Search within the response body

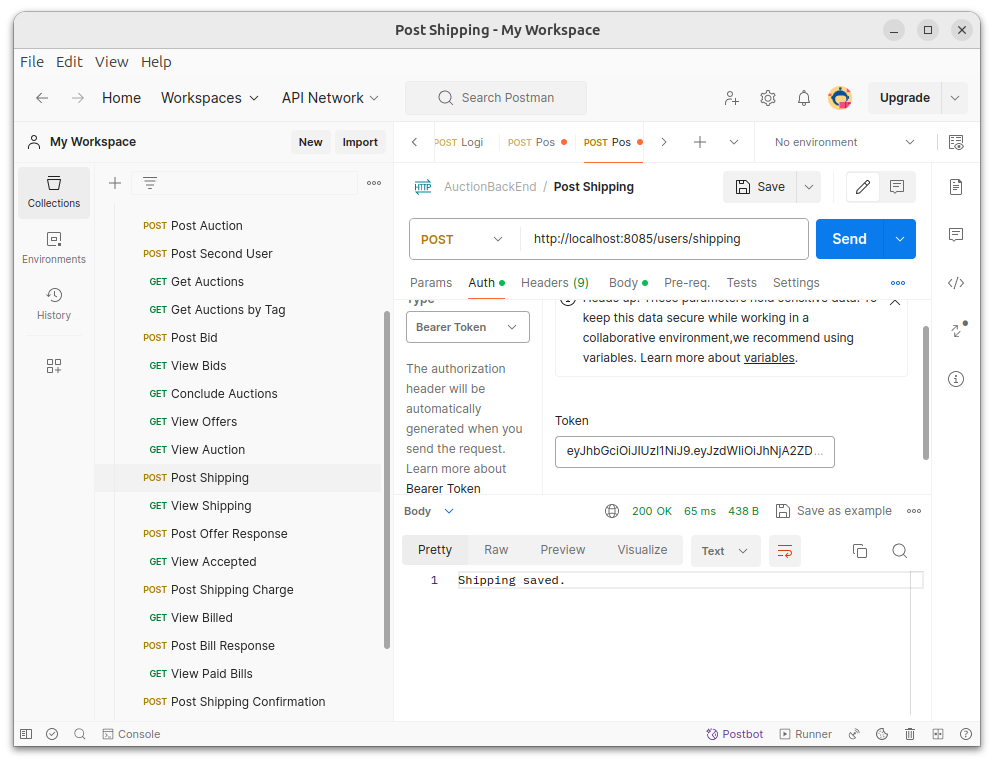[x=900, y=551]
